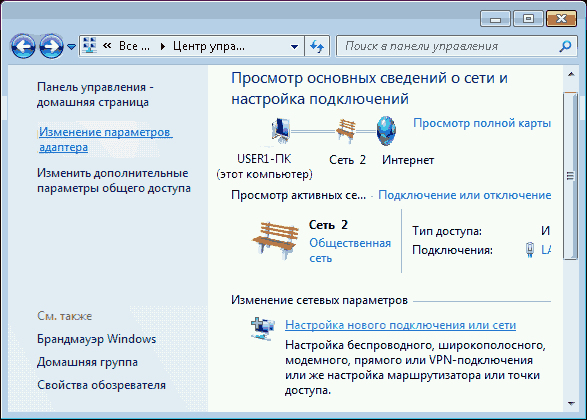Click 'Общественная сеть' network type link

click(350, 250)
